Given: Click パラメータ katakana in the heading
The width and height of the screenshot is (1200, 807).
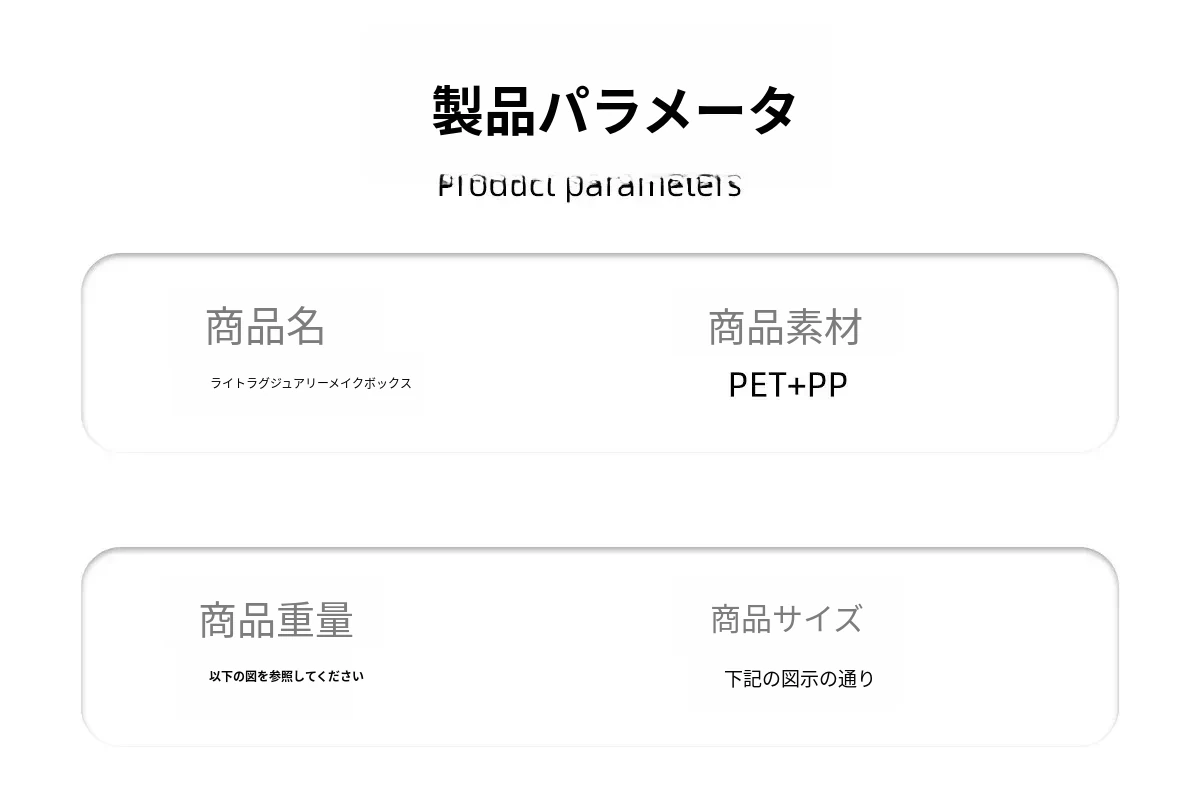Looking at the screenshot, I should click(x=668, y=110).
